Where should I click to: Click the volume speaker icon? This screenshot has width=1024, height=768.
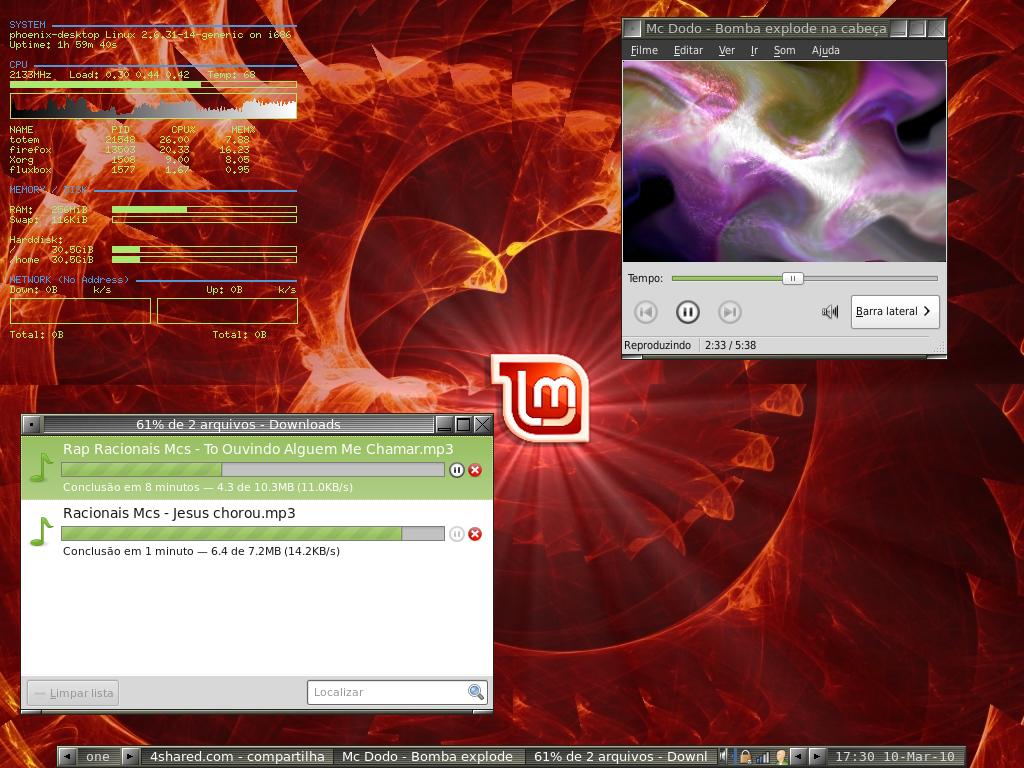pyautogui.click(x=829, y=312)
